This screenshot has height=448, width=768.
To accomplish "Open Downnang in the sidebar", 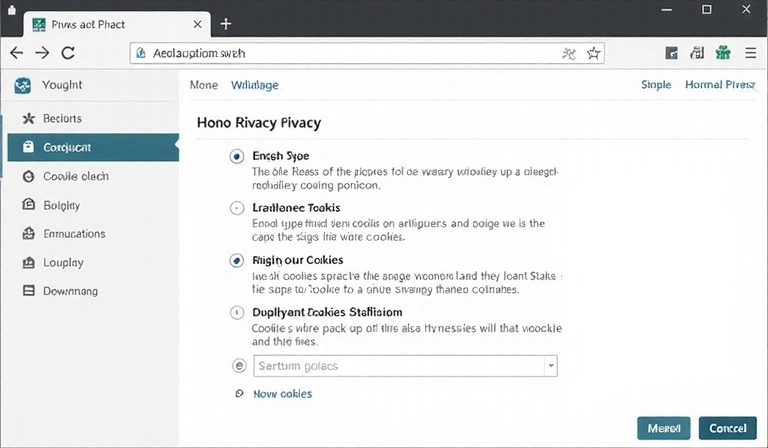I will coord(70,291).
